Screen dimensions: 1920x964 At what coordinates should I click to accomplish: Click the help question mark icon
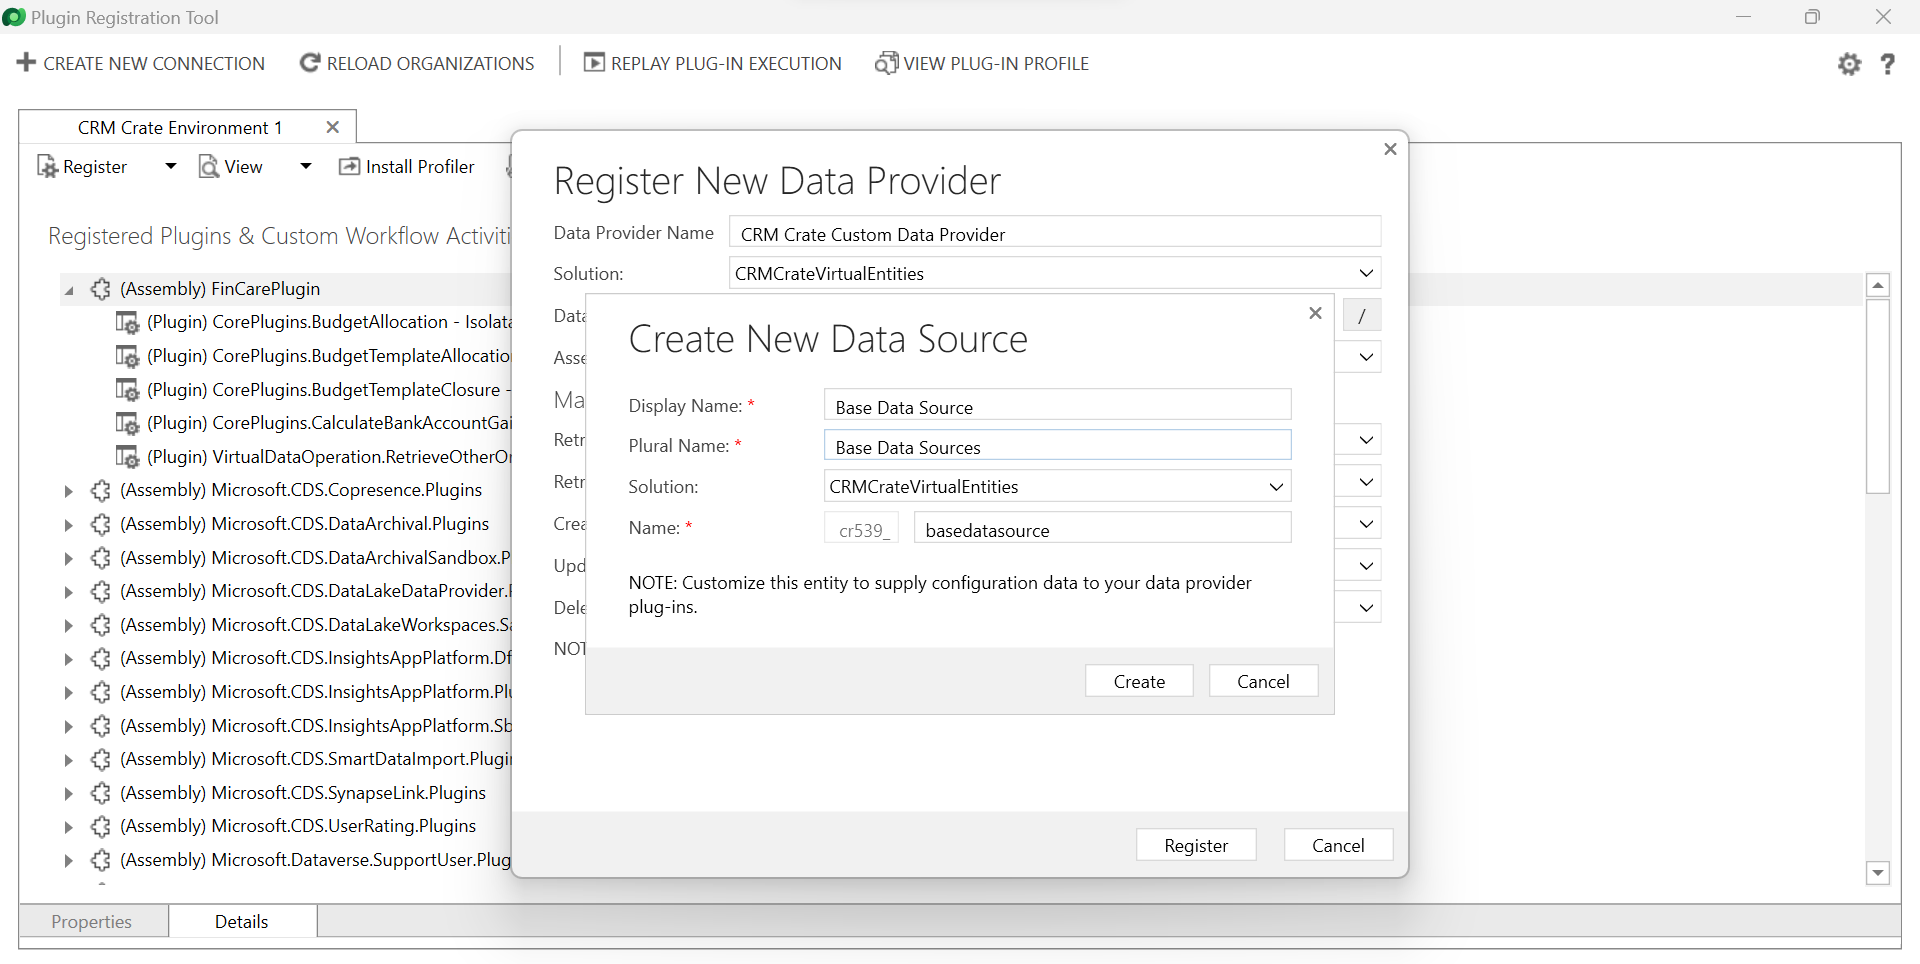click(1888, 64)
